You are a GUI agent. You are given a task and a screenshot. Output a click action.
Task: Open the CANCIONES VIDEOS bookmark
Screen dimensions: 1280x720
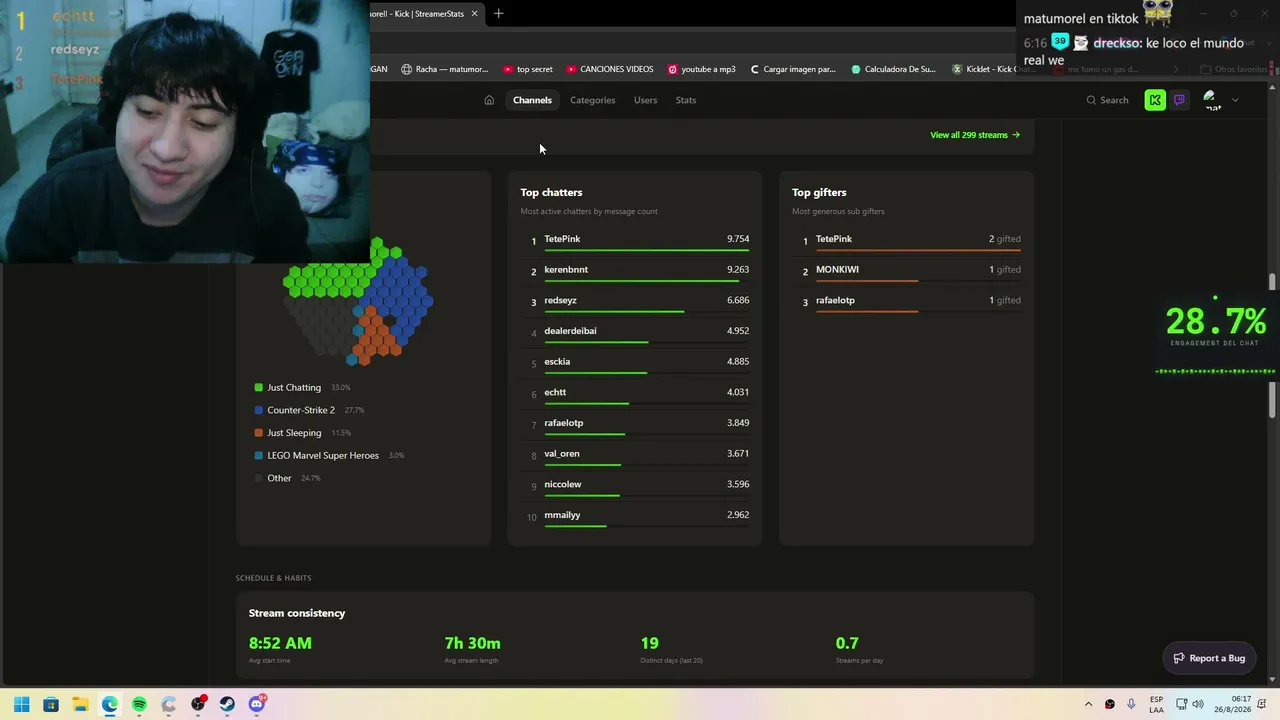click(610, 69)
